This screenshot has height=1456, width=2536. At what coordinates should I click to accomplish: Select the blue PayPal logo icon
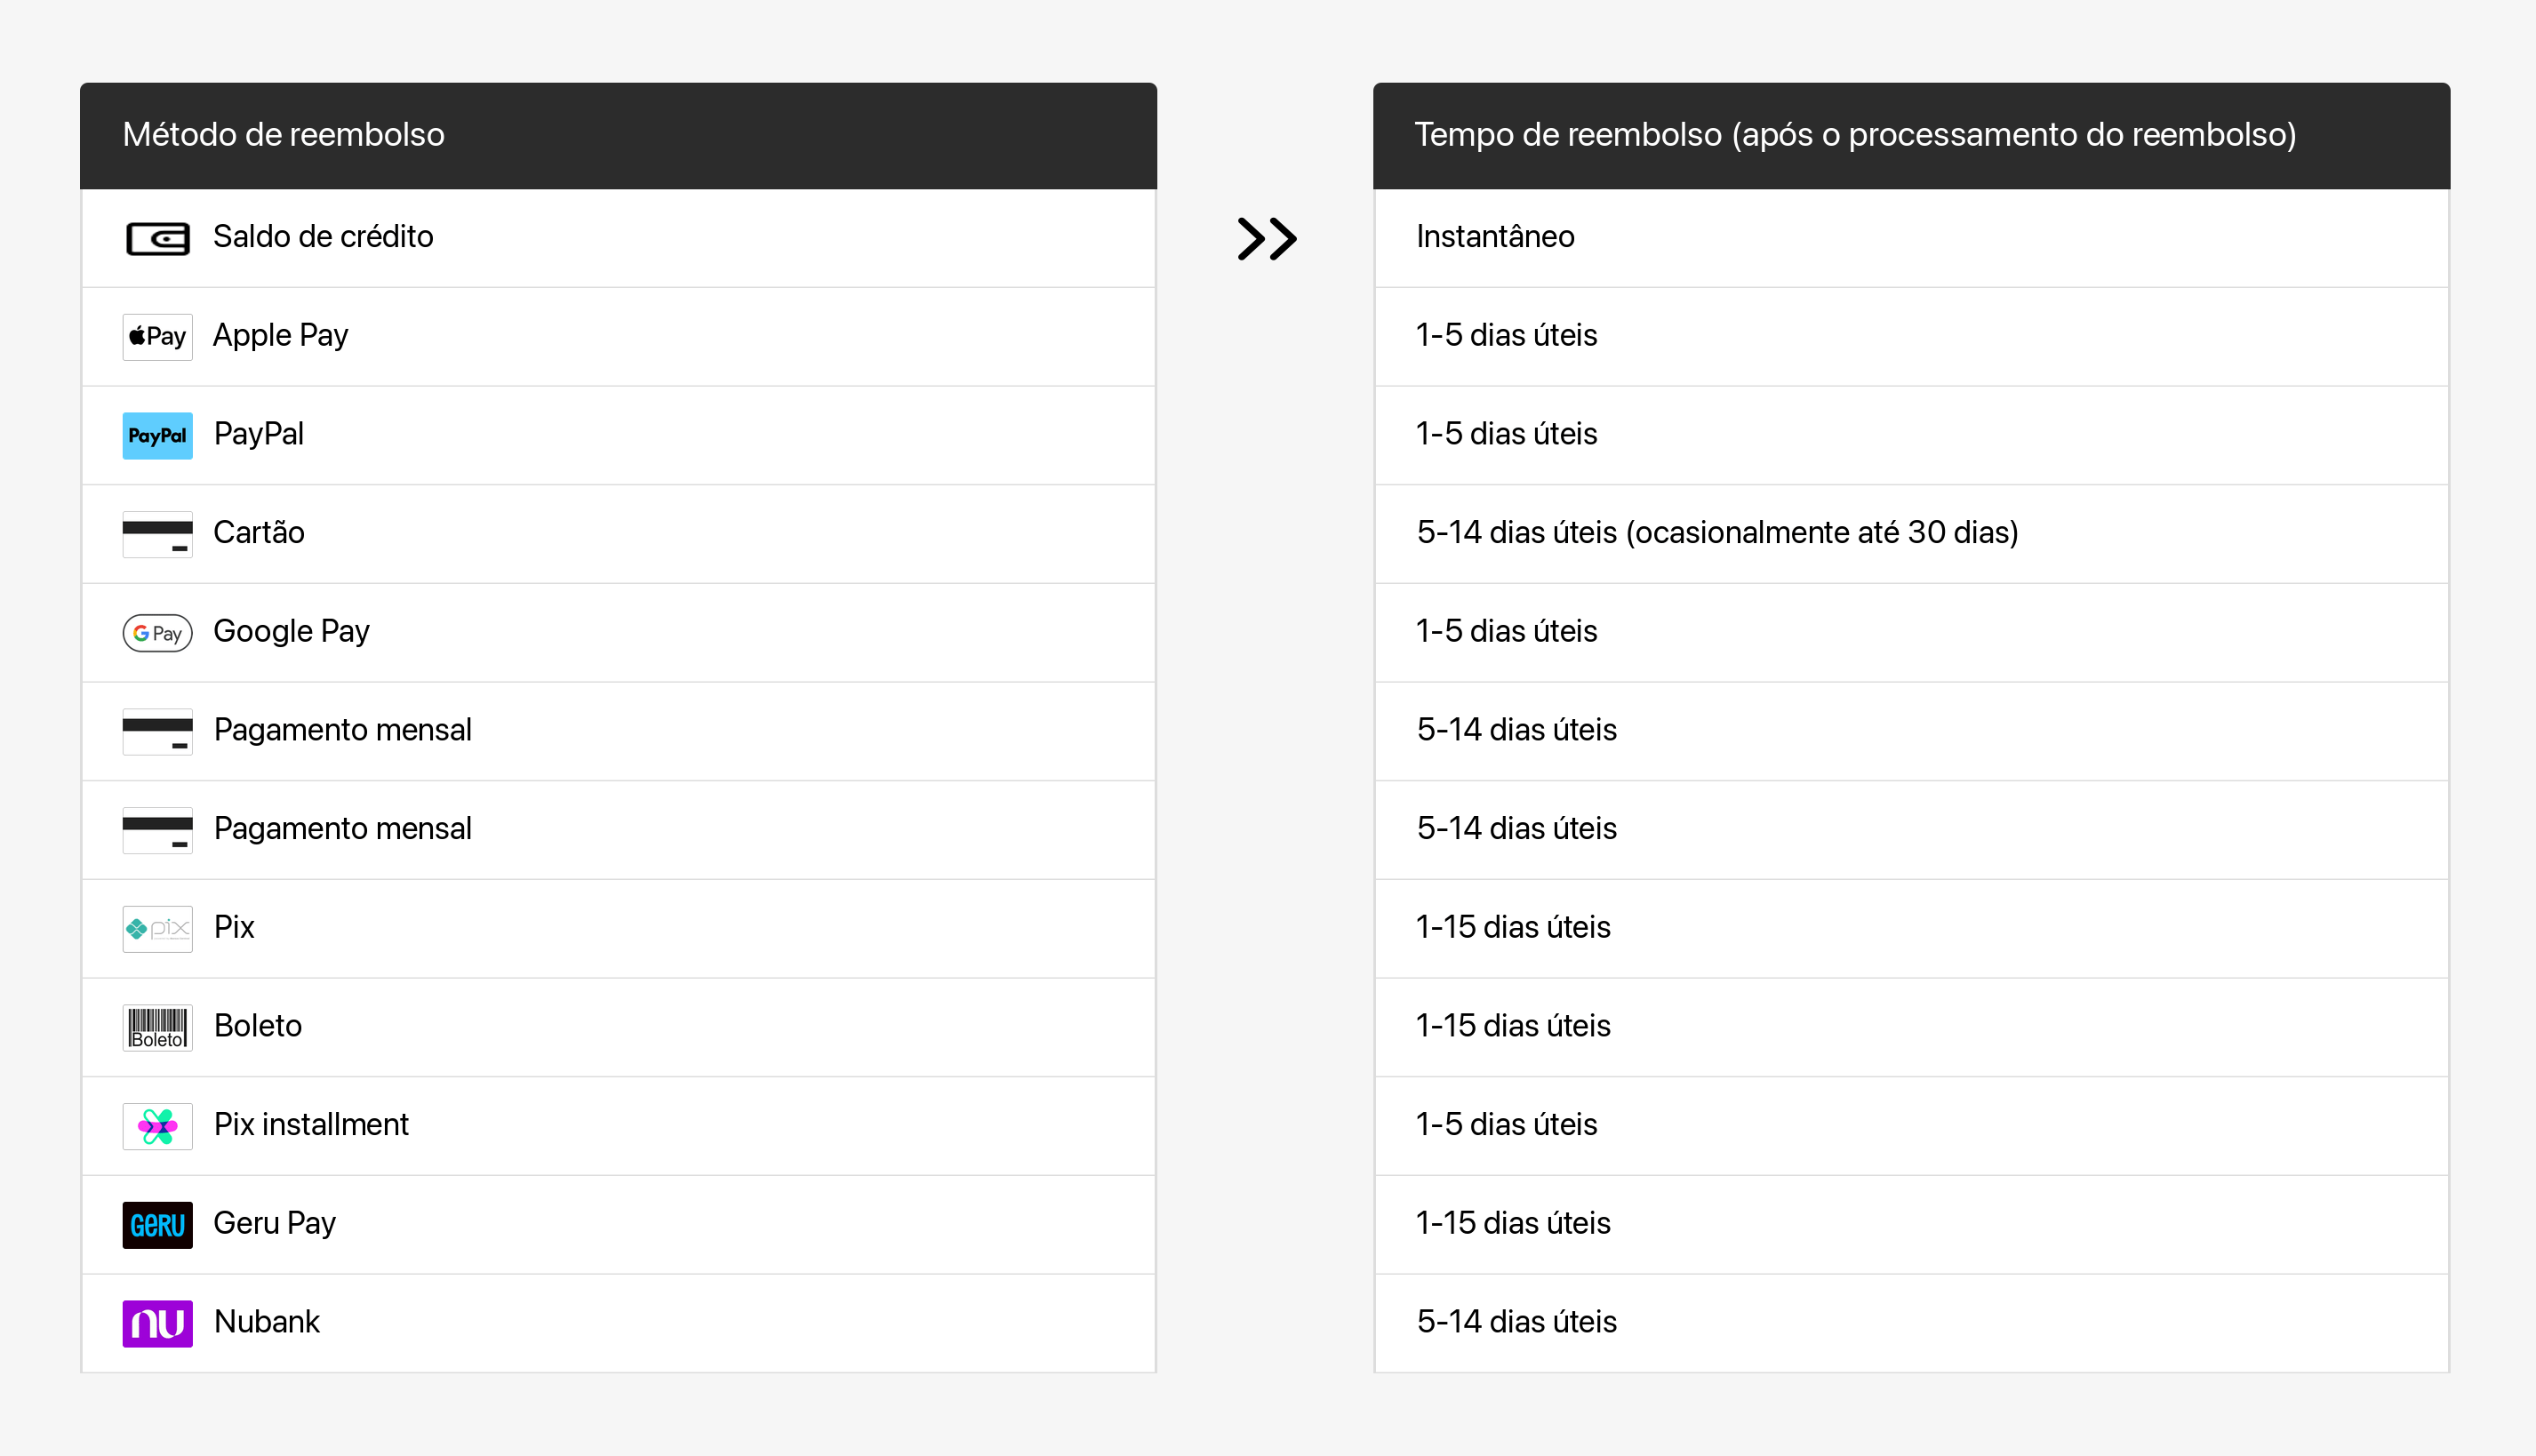pyautogui.click(x=157, y=435)
